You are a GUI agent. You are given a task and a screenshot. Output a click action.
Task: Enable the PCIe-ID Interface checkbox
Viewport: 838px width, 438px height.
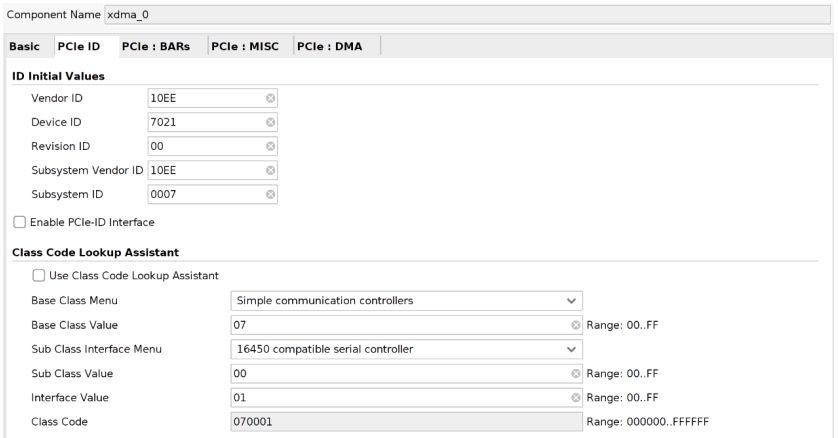[19, 222]
